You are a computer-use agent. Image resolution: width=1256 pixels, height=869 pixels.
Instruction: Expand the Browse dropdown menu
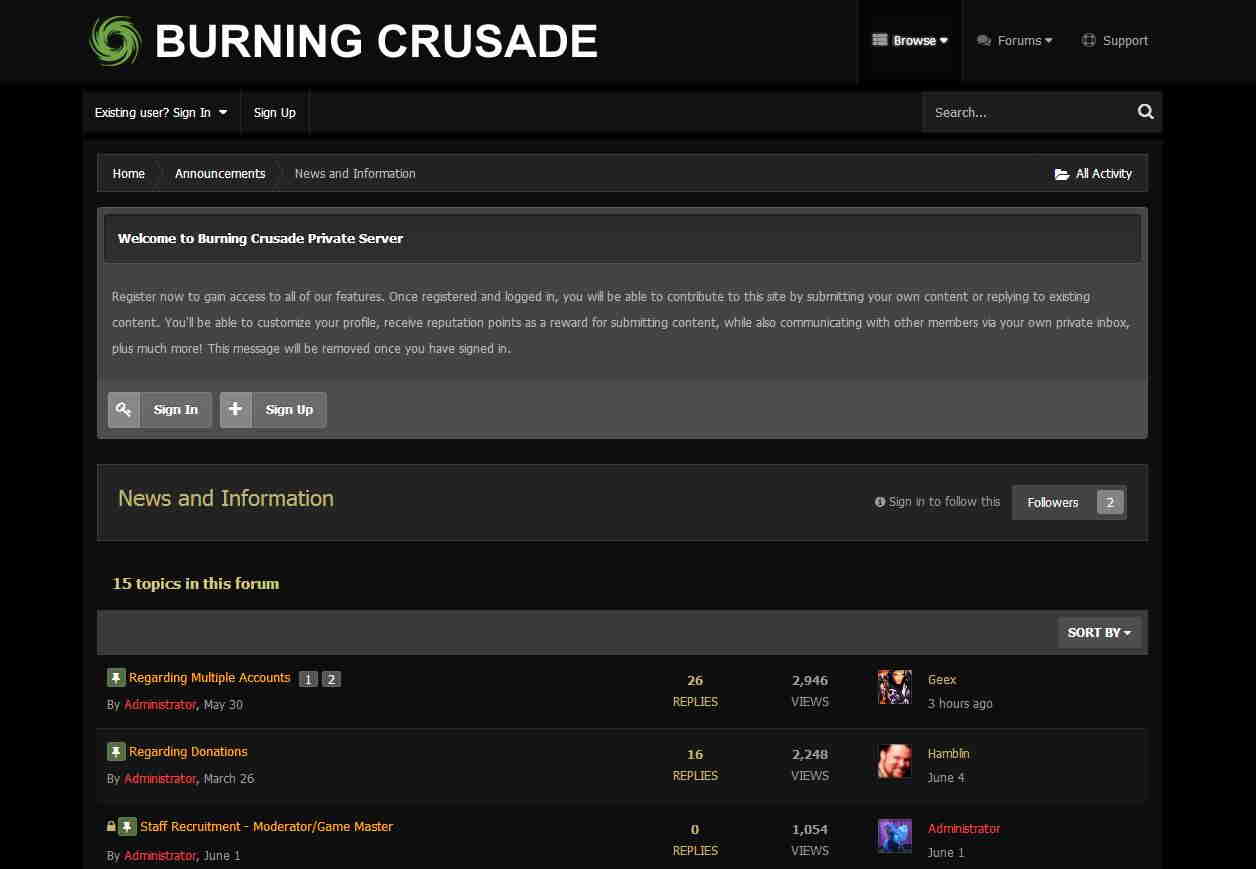910,41
